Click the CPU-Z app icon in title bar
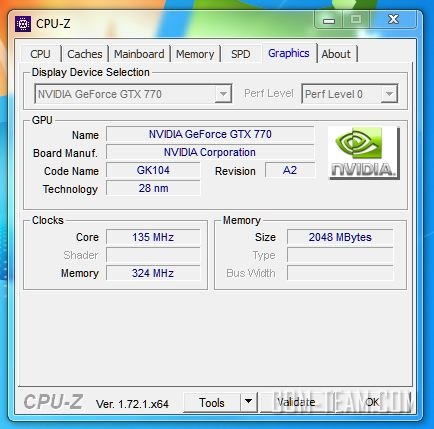Image resolution: width=434 pixels, height=429 pixels. point(23,24)
